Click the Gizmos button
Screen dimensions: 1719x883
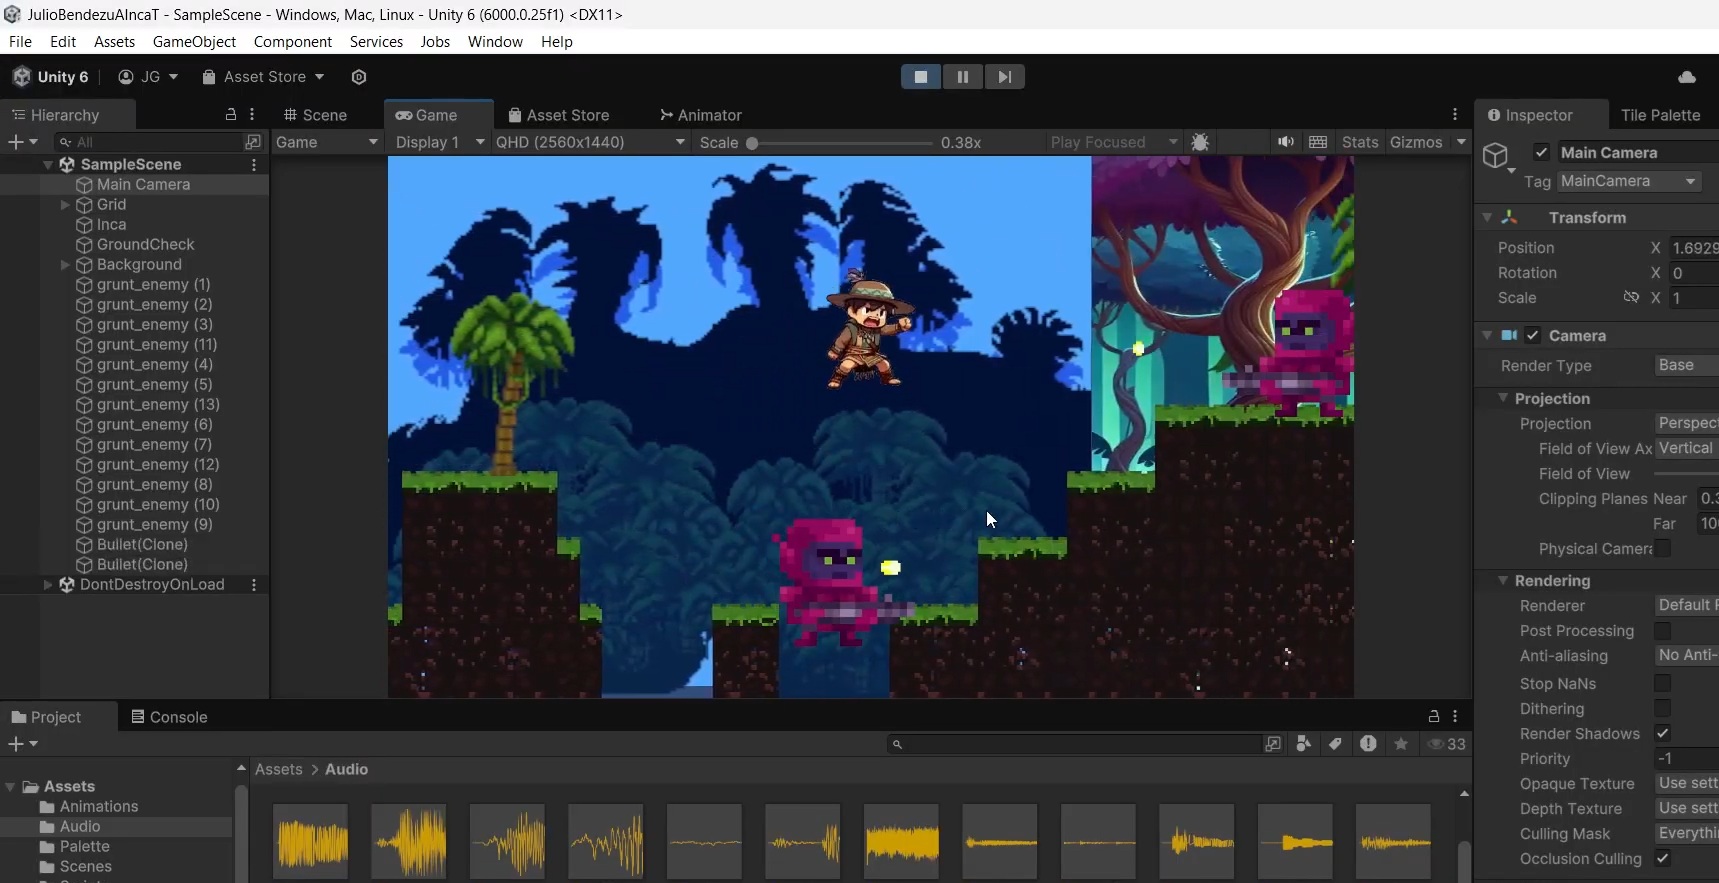(x=1415, y=142)
